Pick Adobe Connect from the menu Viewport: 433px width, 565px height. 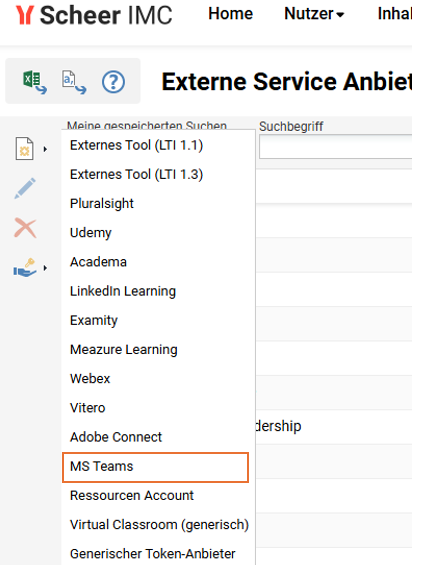click(116, 437)
